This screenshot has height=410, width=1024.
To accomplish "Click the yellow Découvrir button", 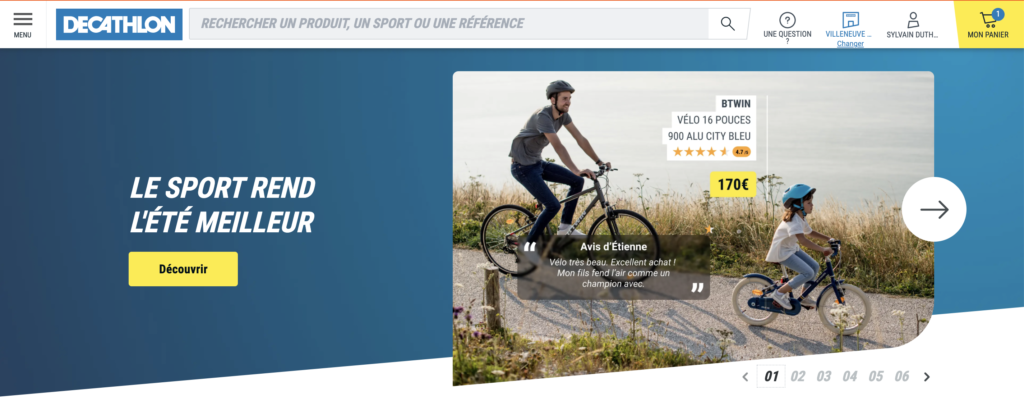I will [x=183, y=269].
